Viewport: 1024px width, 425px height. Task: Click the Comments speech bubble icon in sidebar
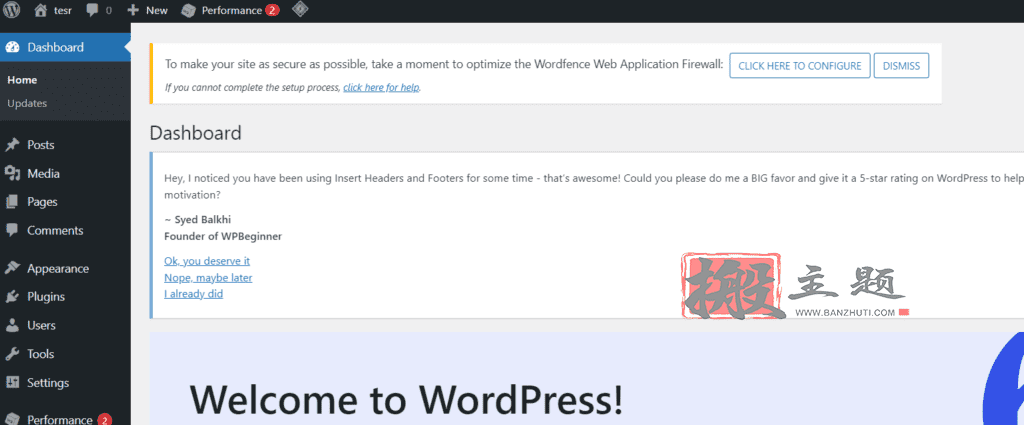tap(12, 230)
